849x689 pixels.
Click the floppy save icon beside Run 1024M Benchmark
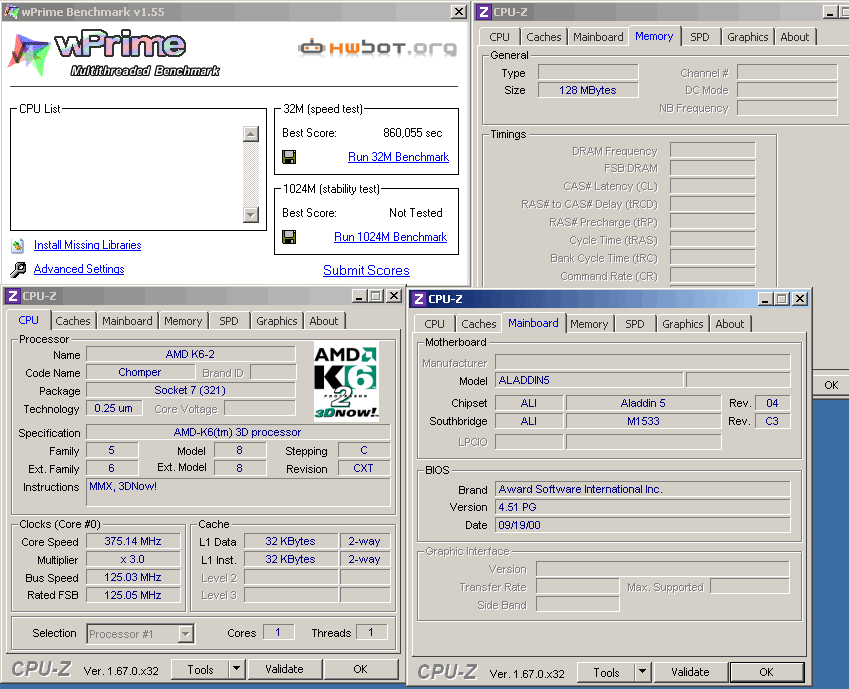289,237
